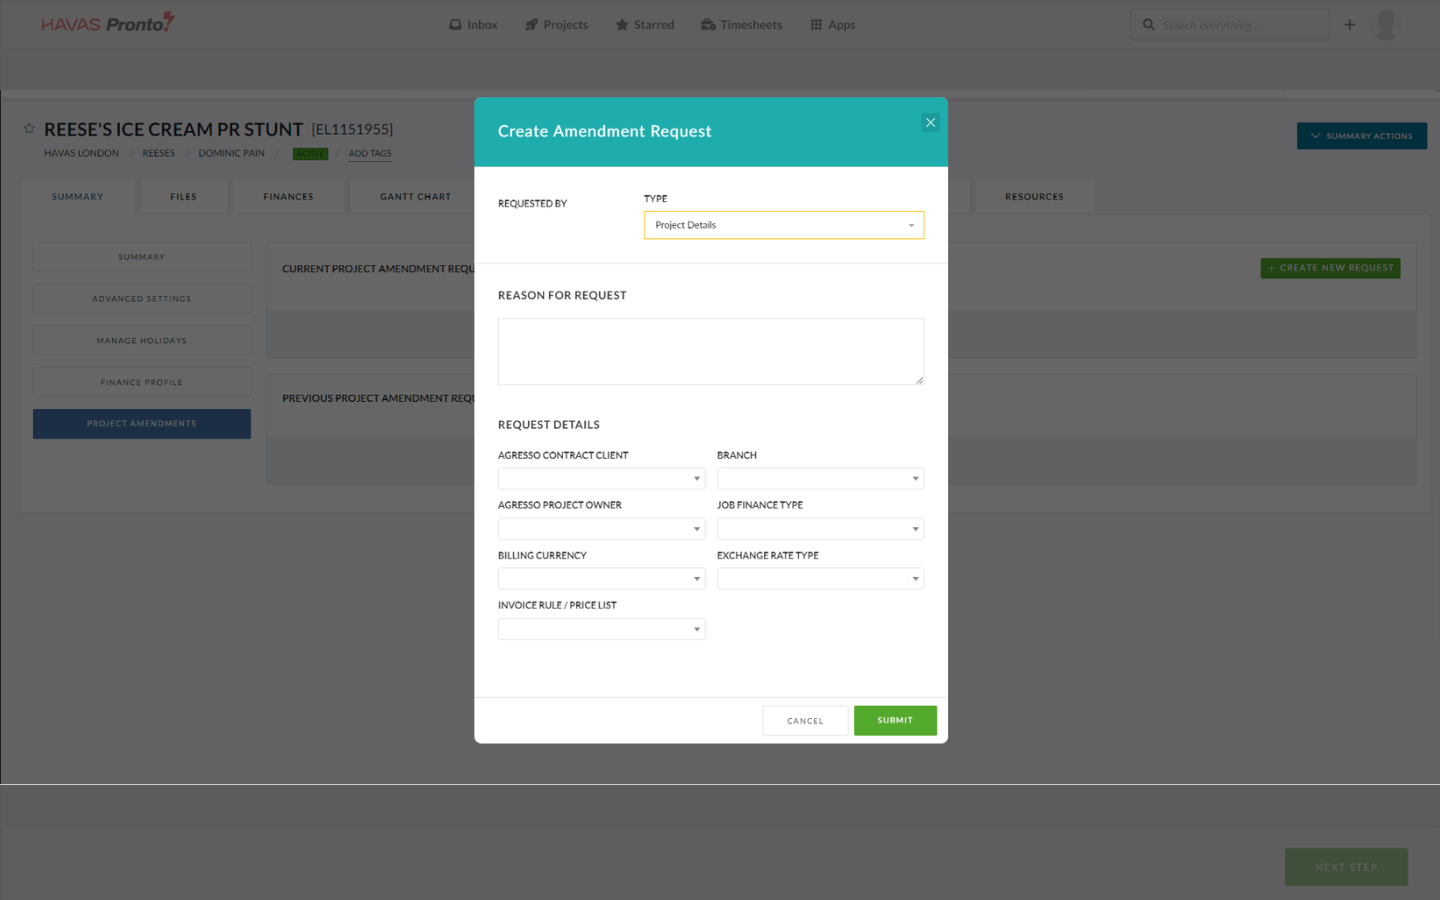Open the Summary Actions dropdown button
The image size is (1440, 900).
(1362, 136)
